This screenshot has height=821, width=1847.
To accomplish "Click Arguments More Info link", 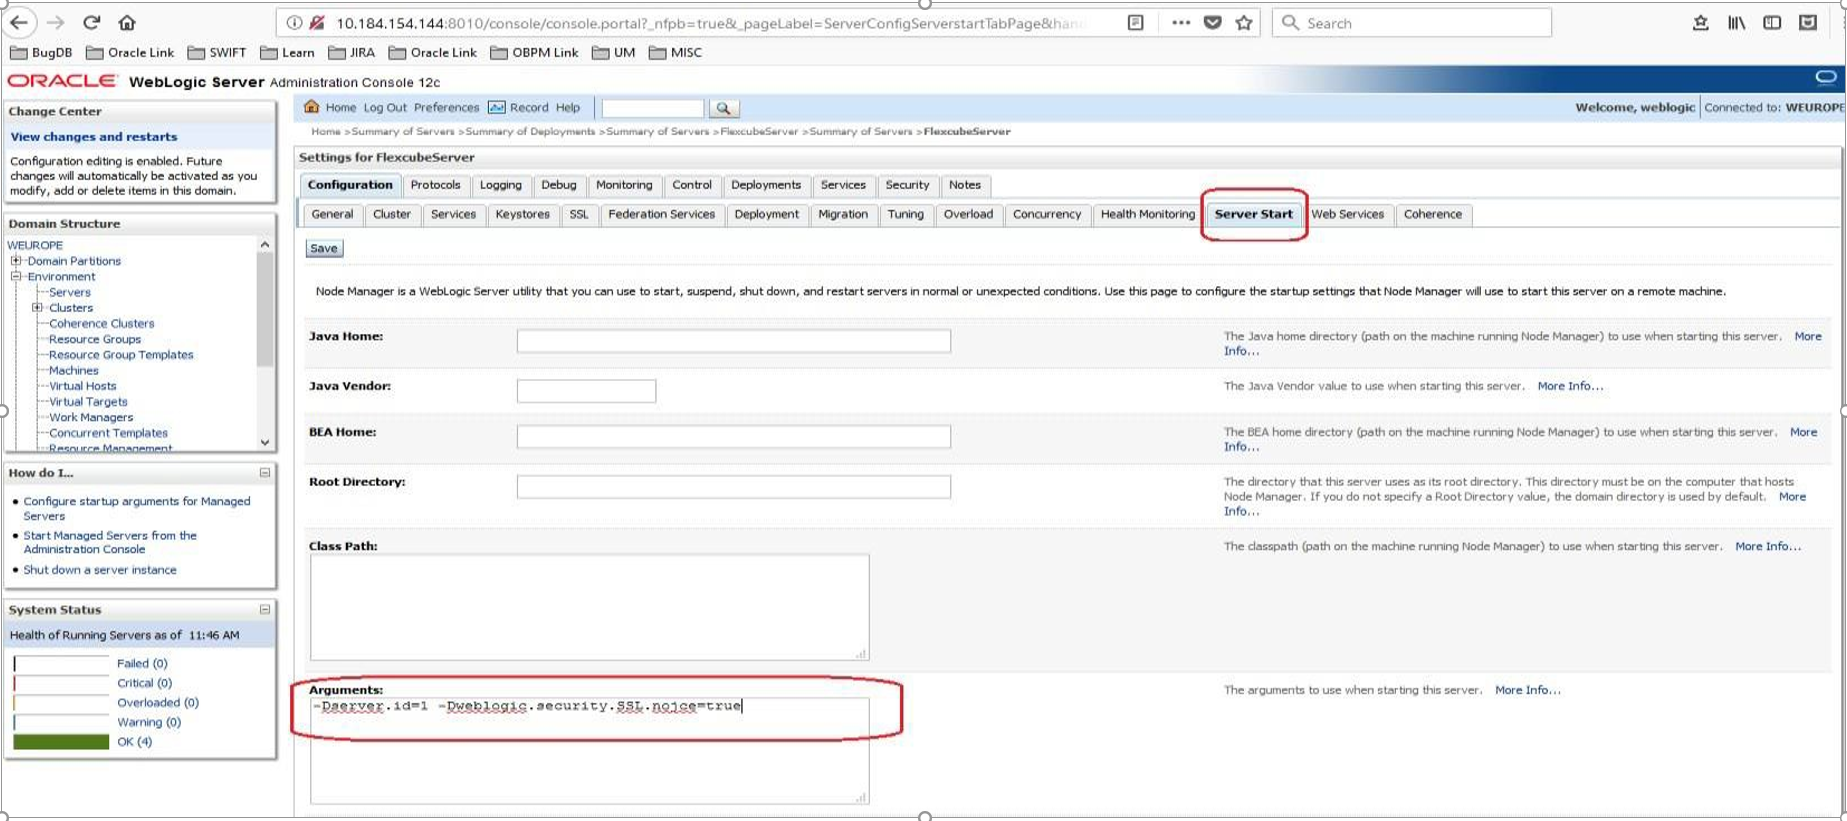I will click(x=1527, y=690).
